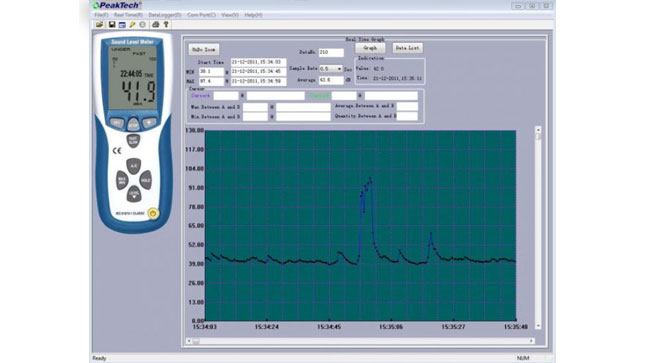The image size is (650, 363).
Task: Click the meter's REC button
Action: pyautogui.click(x=117, y=123)
